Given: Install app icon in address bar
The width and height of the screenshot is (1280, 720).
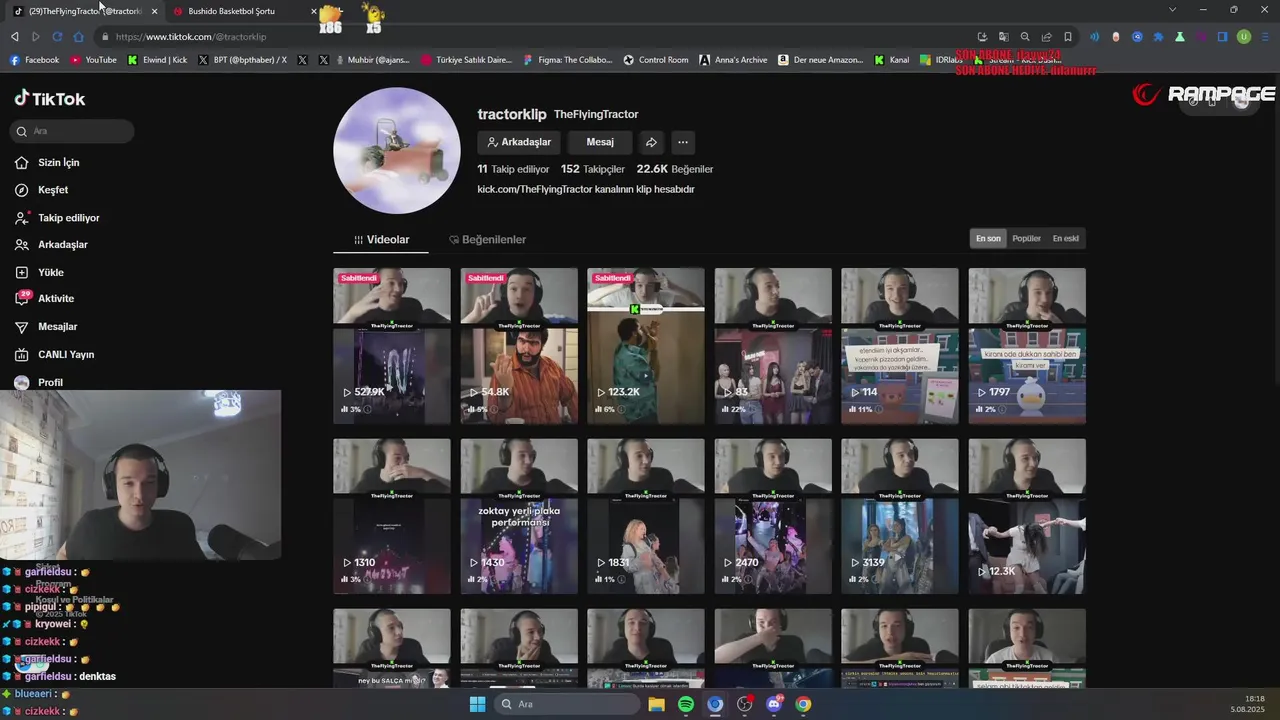Looking at the screenshot, I should (982, 37).
